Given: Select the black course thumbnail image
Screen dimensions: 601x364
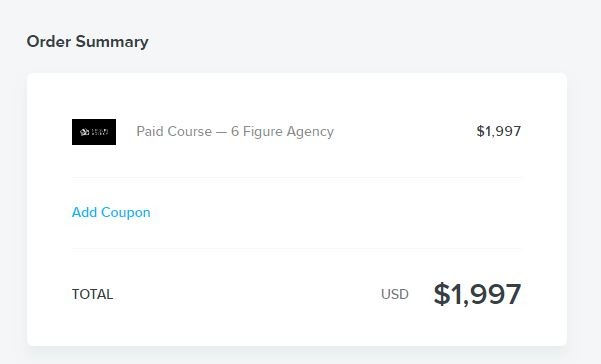Looking at the screenshot, I should point(94,132).
